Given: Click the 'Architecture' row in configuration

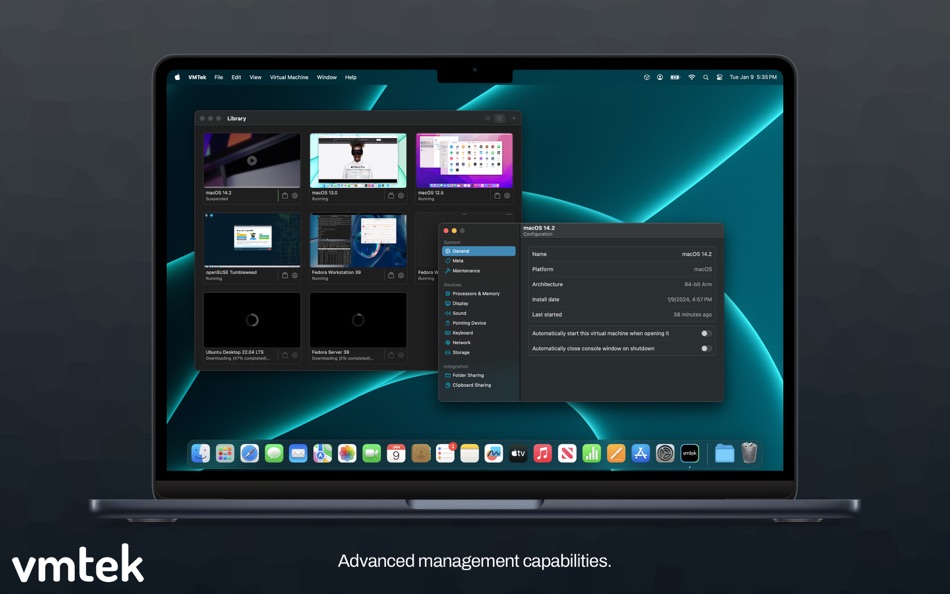Looking at the screenshot, I should click(622, 284).
